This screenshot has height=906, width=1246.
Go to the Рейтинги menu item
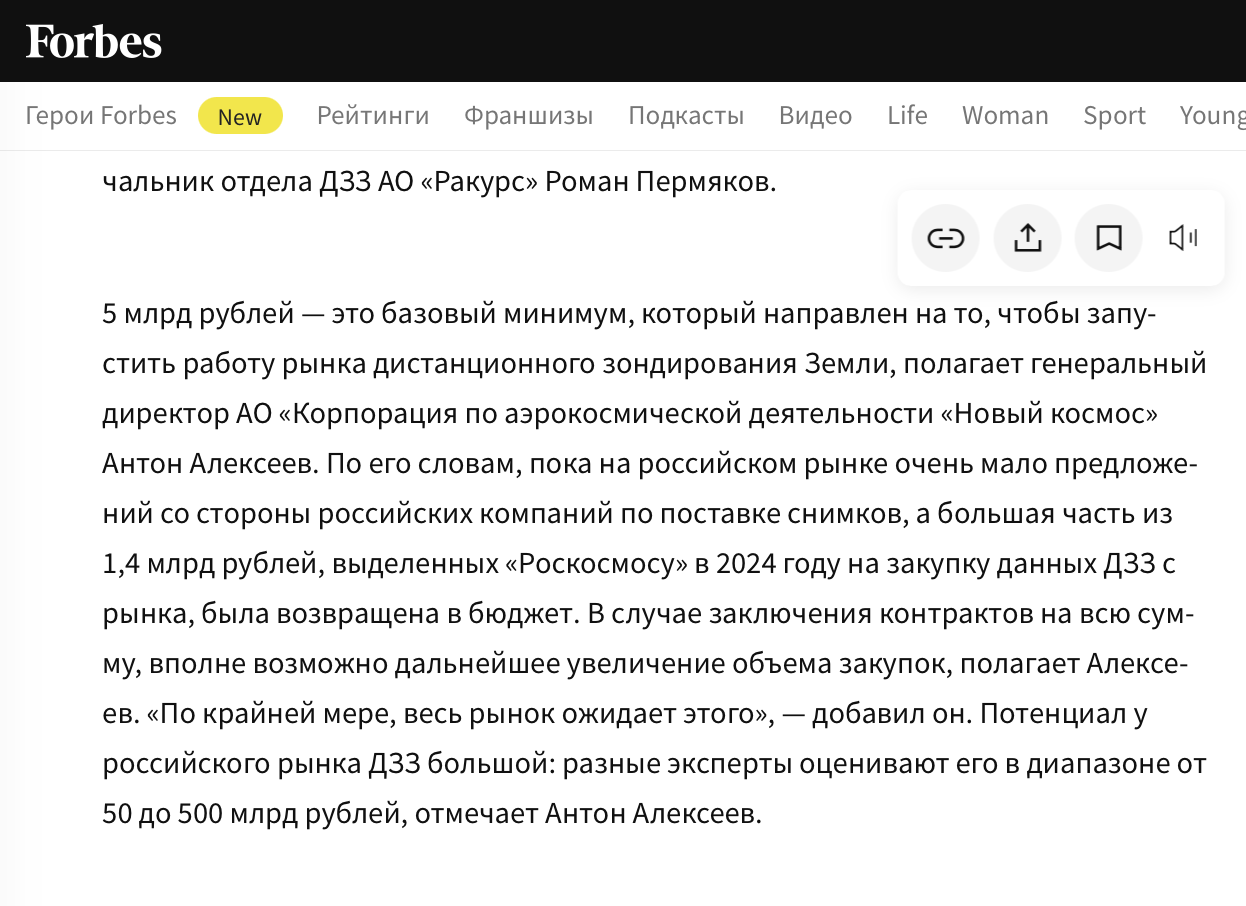373,116
